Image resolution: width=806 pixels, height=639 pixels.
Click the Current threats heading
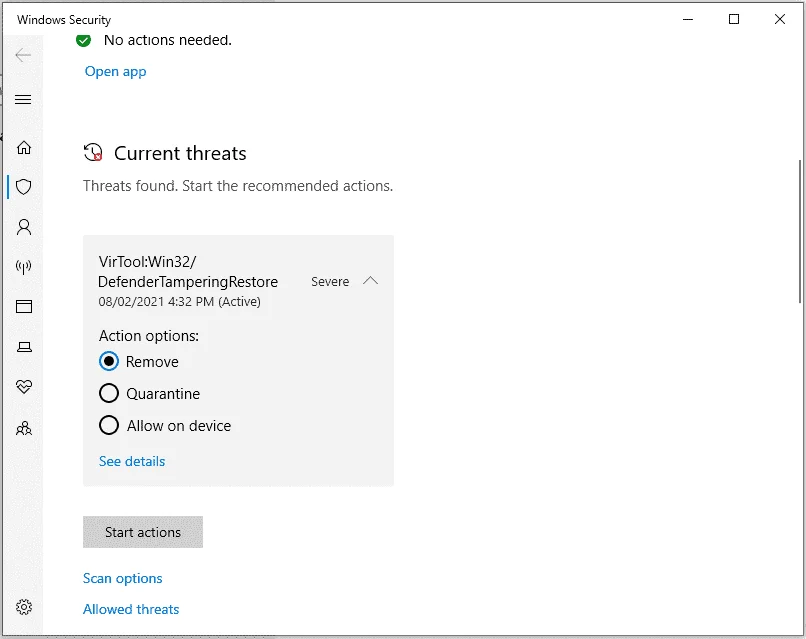[180, 153]
